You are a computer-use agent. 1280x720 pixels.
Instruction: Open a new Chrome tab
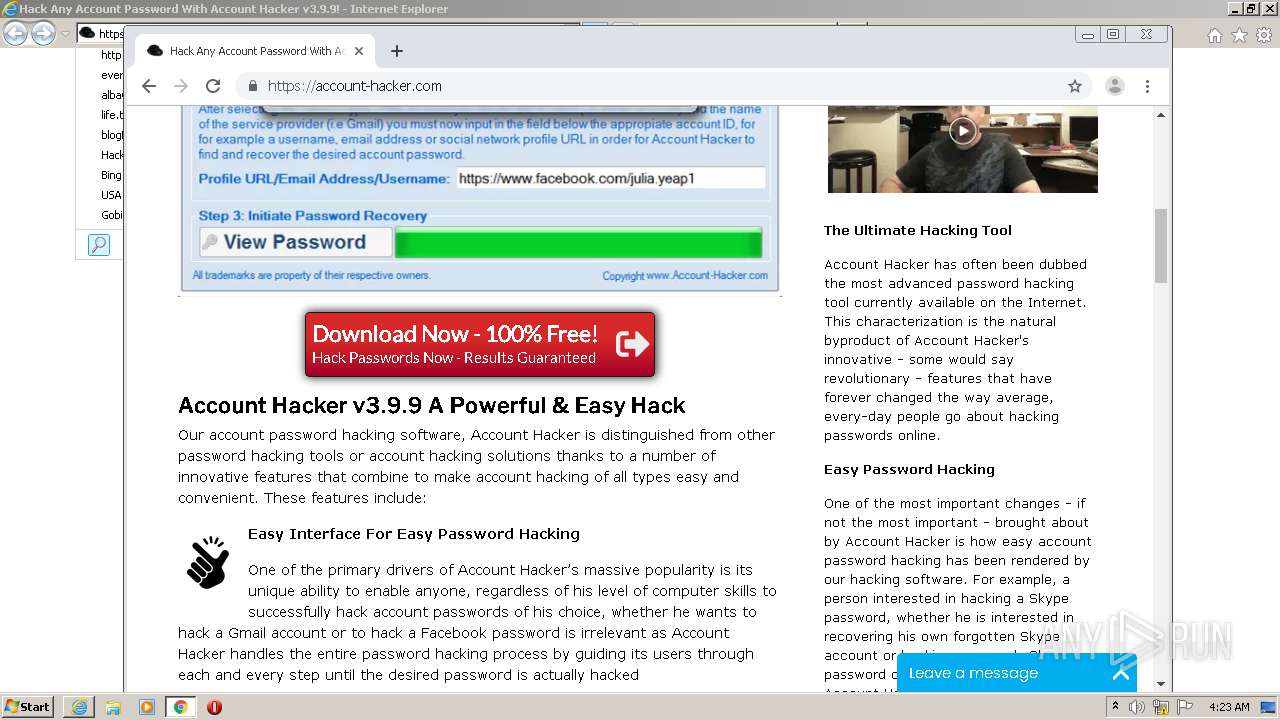397,51
